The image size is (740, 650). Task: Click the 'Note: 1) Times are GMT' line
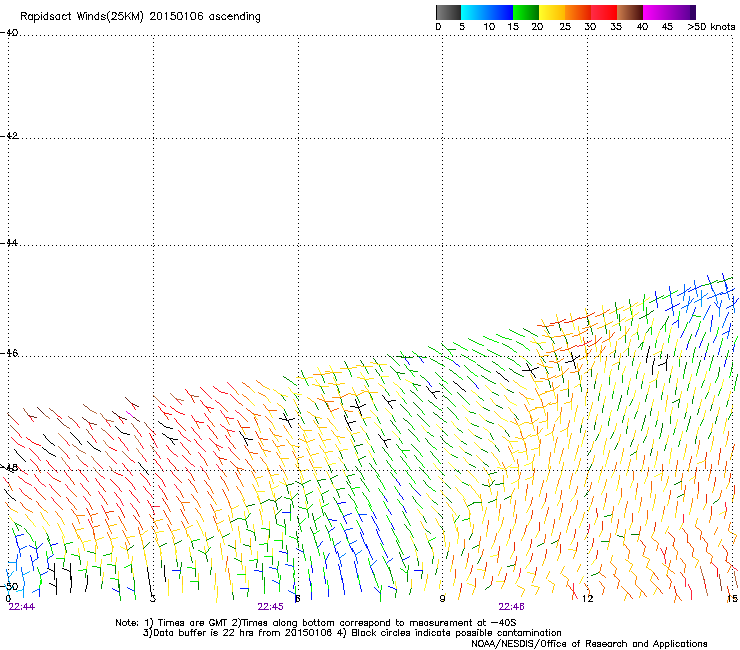click(x=315, y=623)
